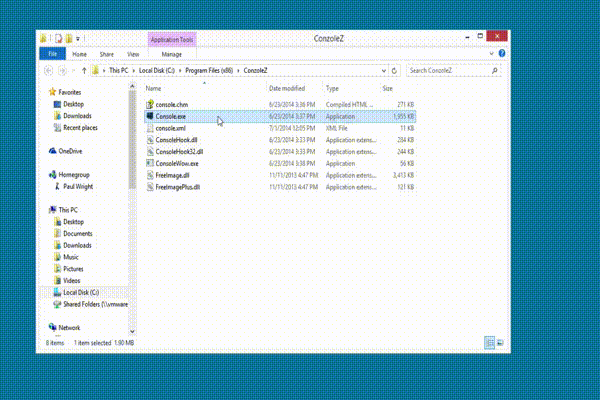
Task: Switch to the View ribbon tab
Action: coord(133,54)
